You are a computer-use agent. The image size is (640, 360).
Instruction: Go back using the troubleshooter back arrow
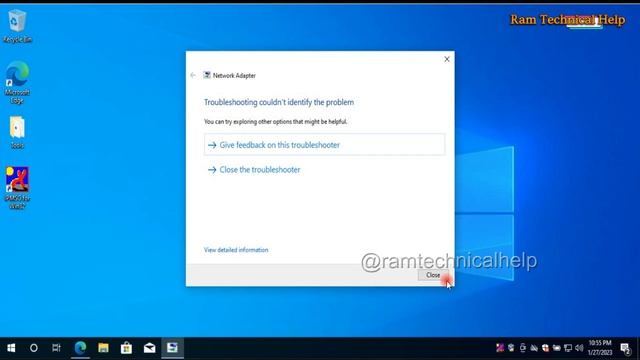pyautogui.click(x=193, y=75)
